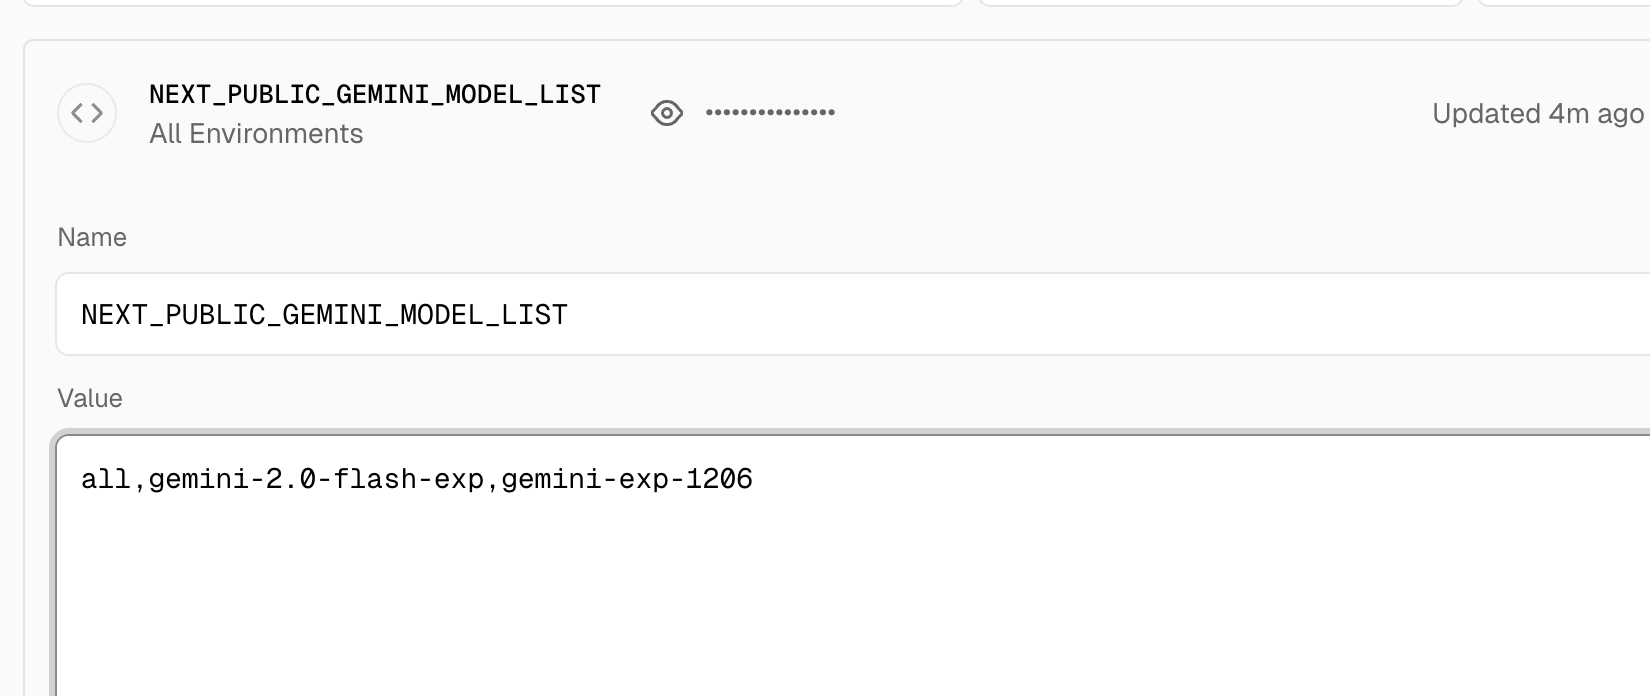Viewport: 1650px width, 696px height.
Task: Place cursor on gemini-exp-1206 in the Value box
Action: pyautogui.click(x=627, y=479)
